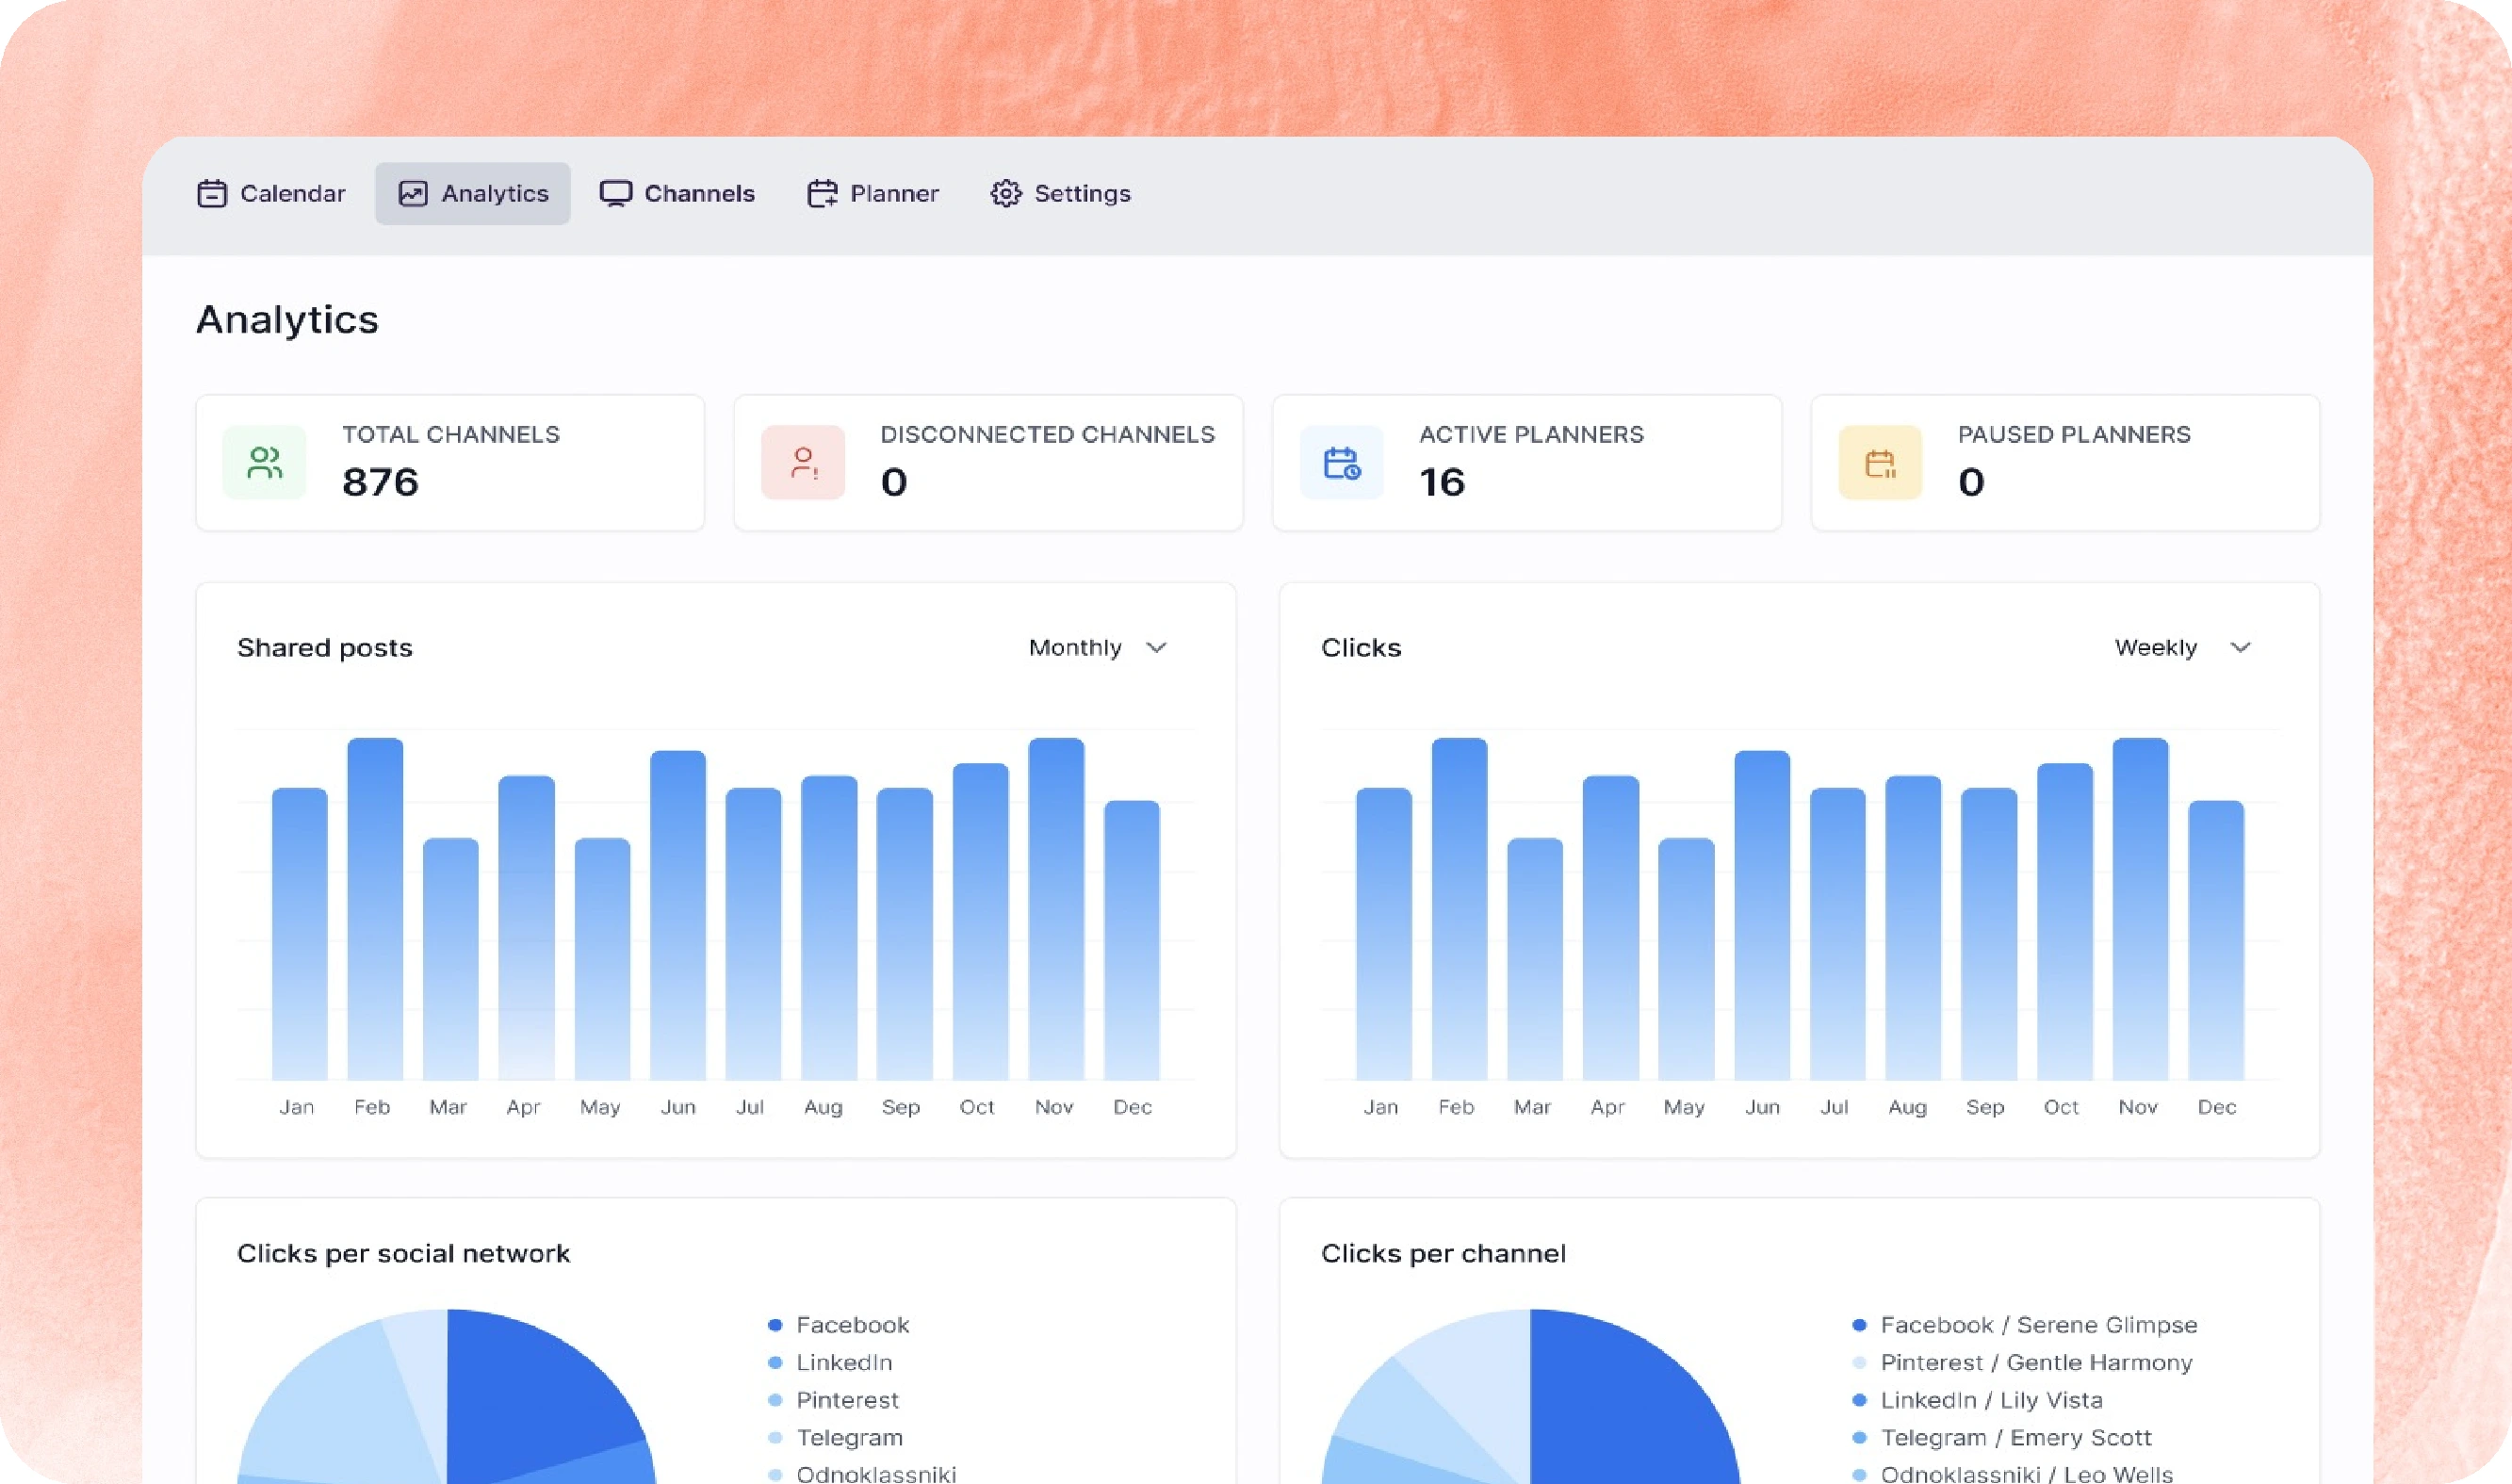Click the Dec bar in Shared posts
The height and width of the screenshot is (1484, 2512).
point(1132,940)
